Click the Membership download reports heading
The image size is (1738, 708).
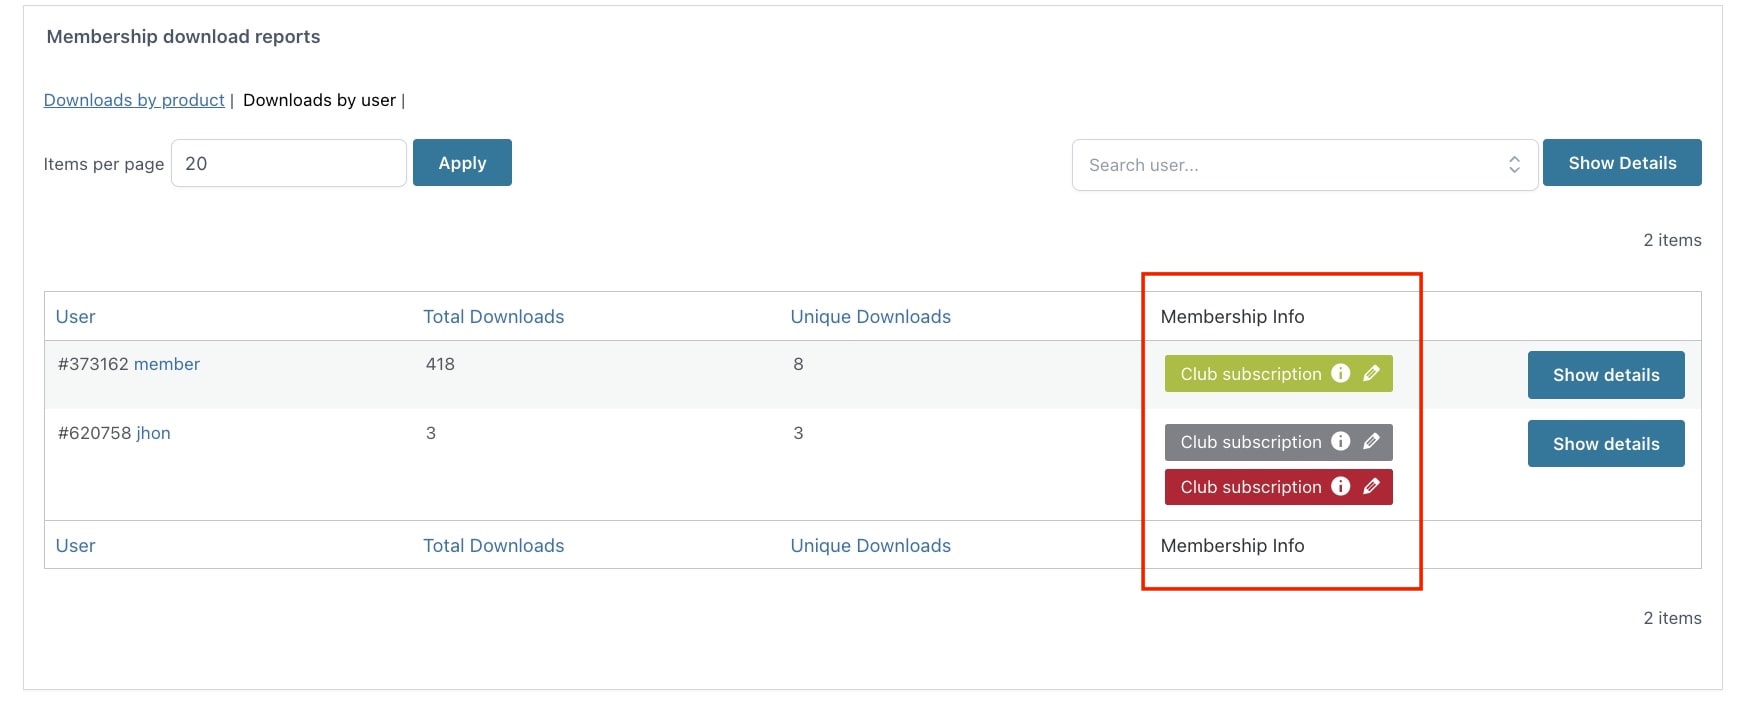[183, 37]
